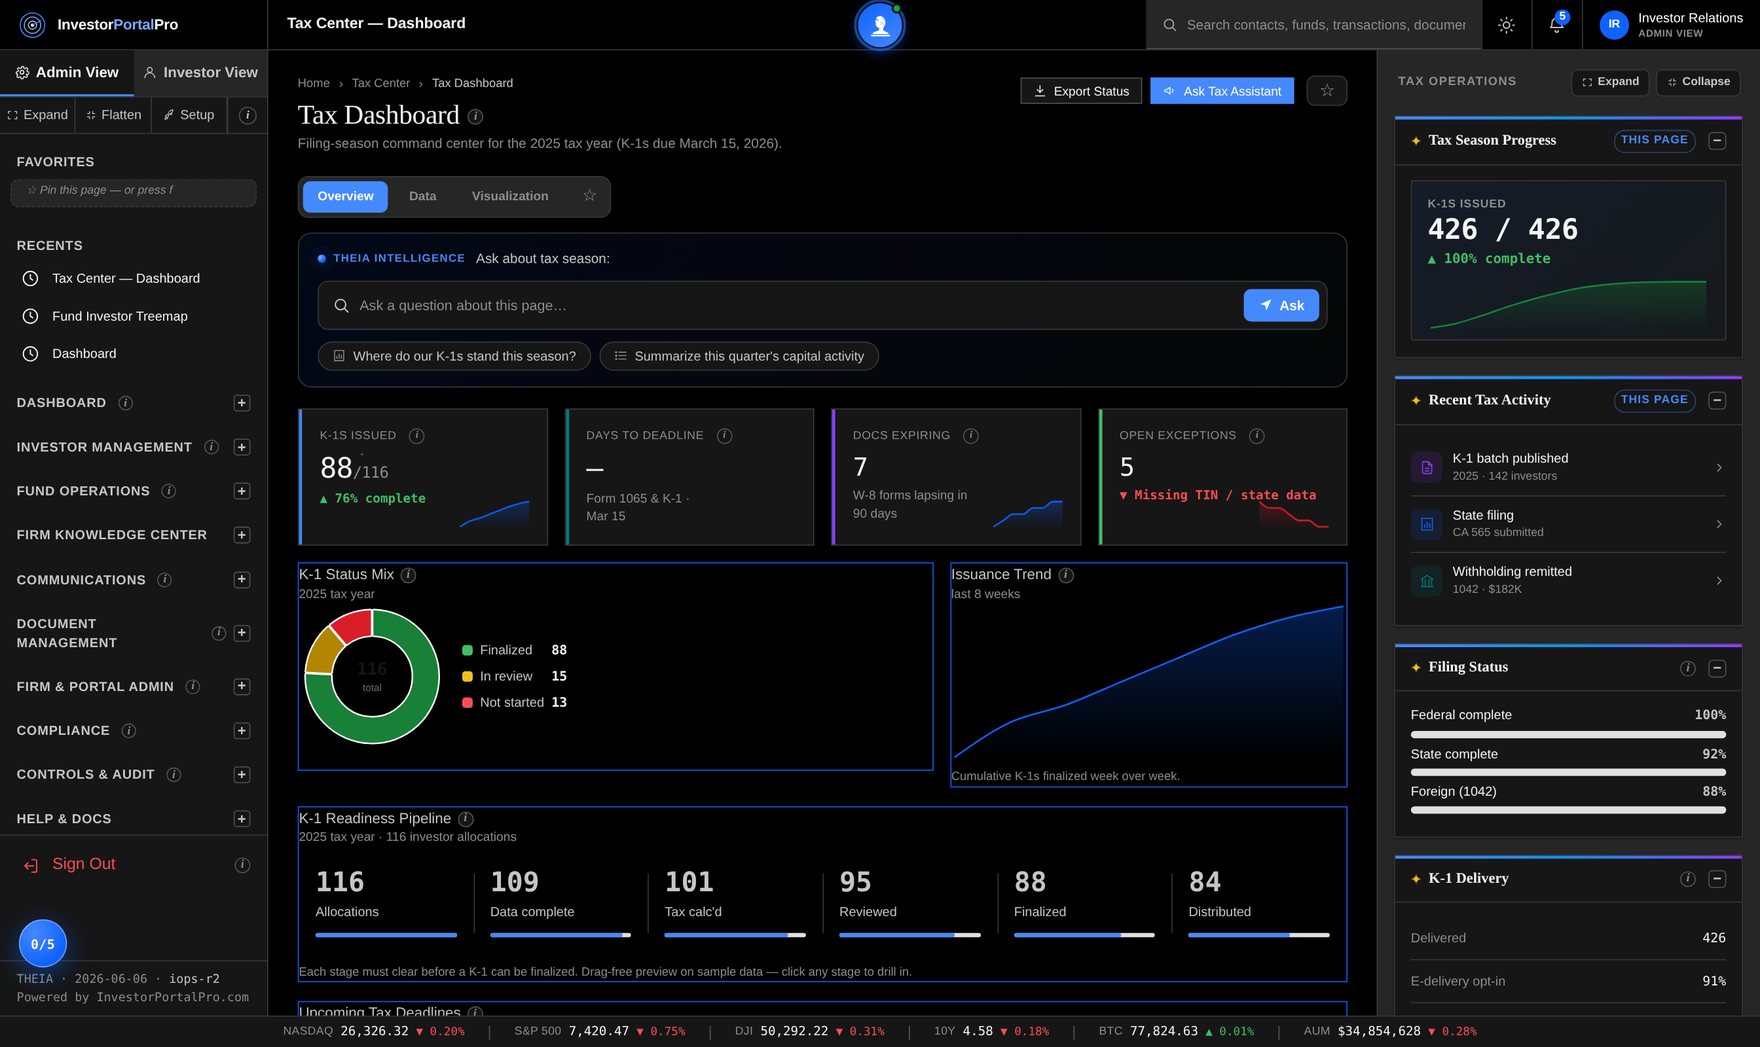Open the sidebar toolbar info icon

pyautogui.click(x=248, y=115)
